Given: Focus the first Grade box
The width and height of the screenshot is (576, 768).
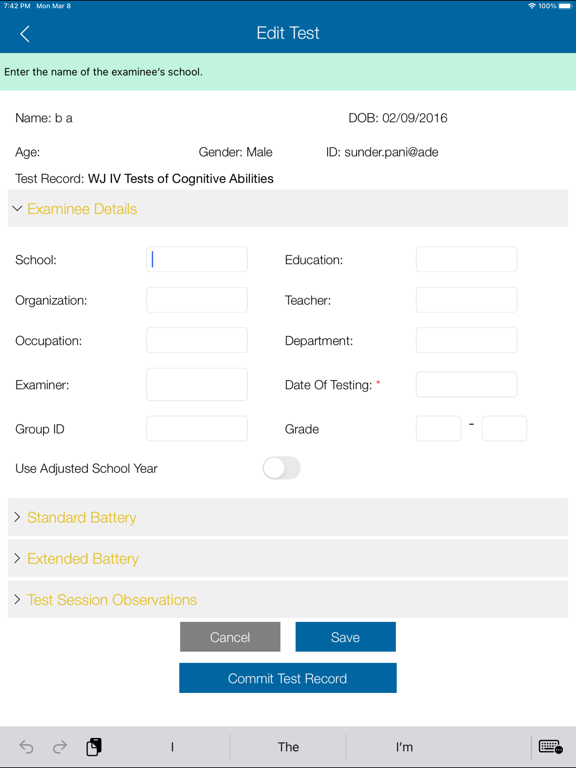Looking at the screenshot, I should 438,429.
